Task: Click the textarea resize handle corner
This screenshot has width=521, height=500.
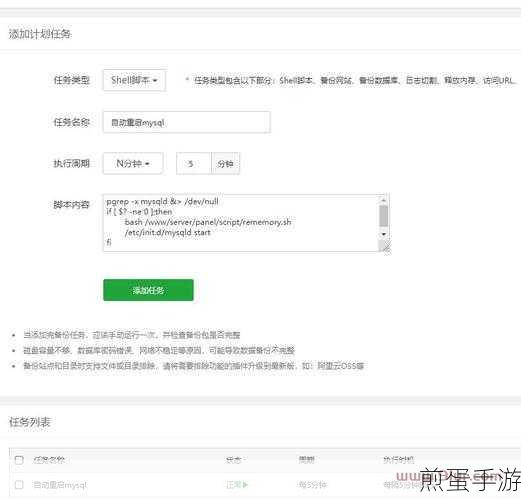Action: pyautogui.click(x=386, y=247)
